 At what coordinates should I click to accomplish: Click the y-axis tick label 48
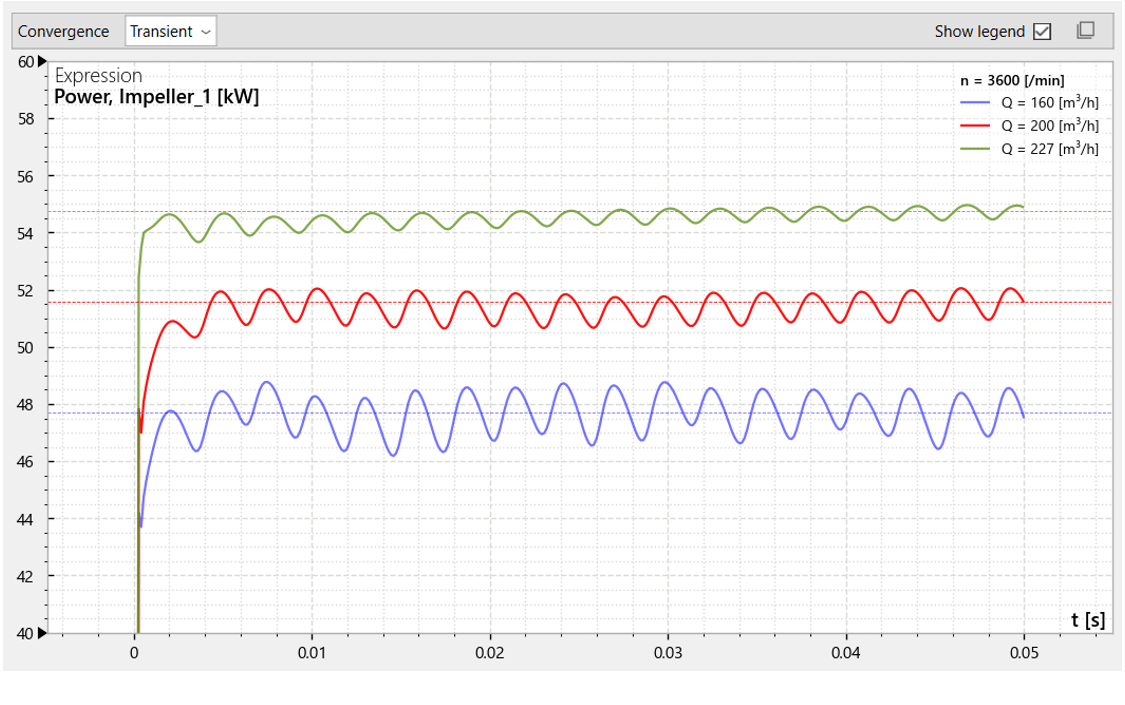26,405
